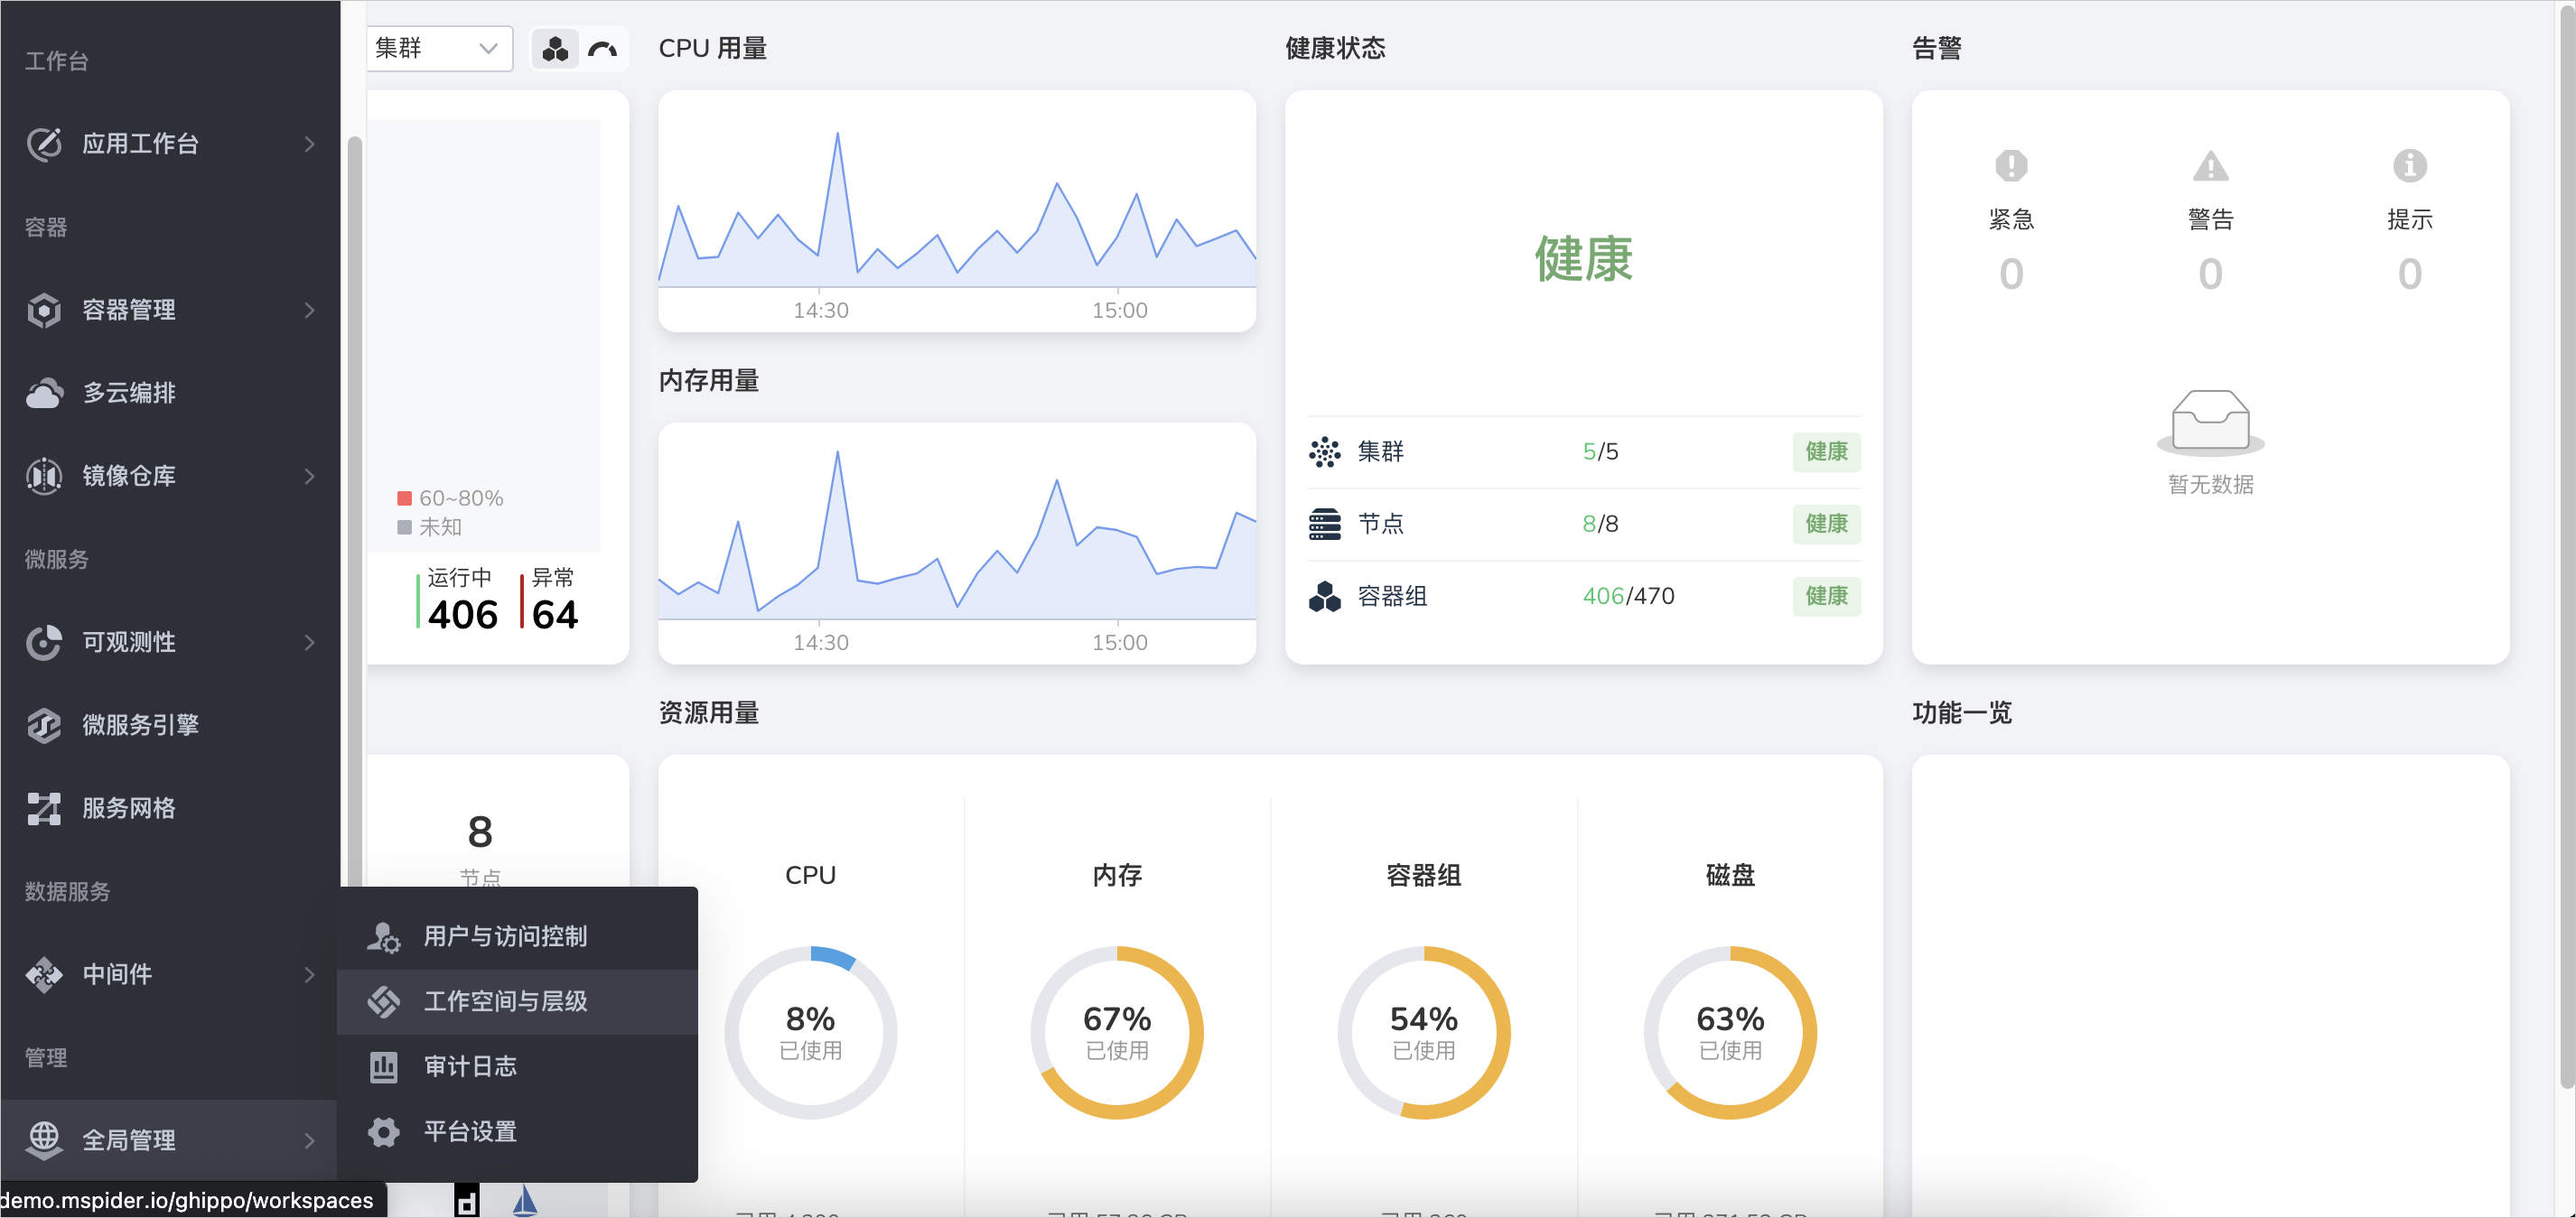Click the red 60~80% legend swatch
Screen dimensions: 2576x1218
click(404, 498)
